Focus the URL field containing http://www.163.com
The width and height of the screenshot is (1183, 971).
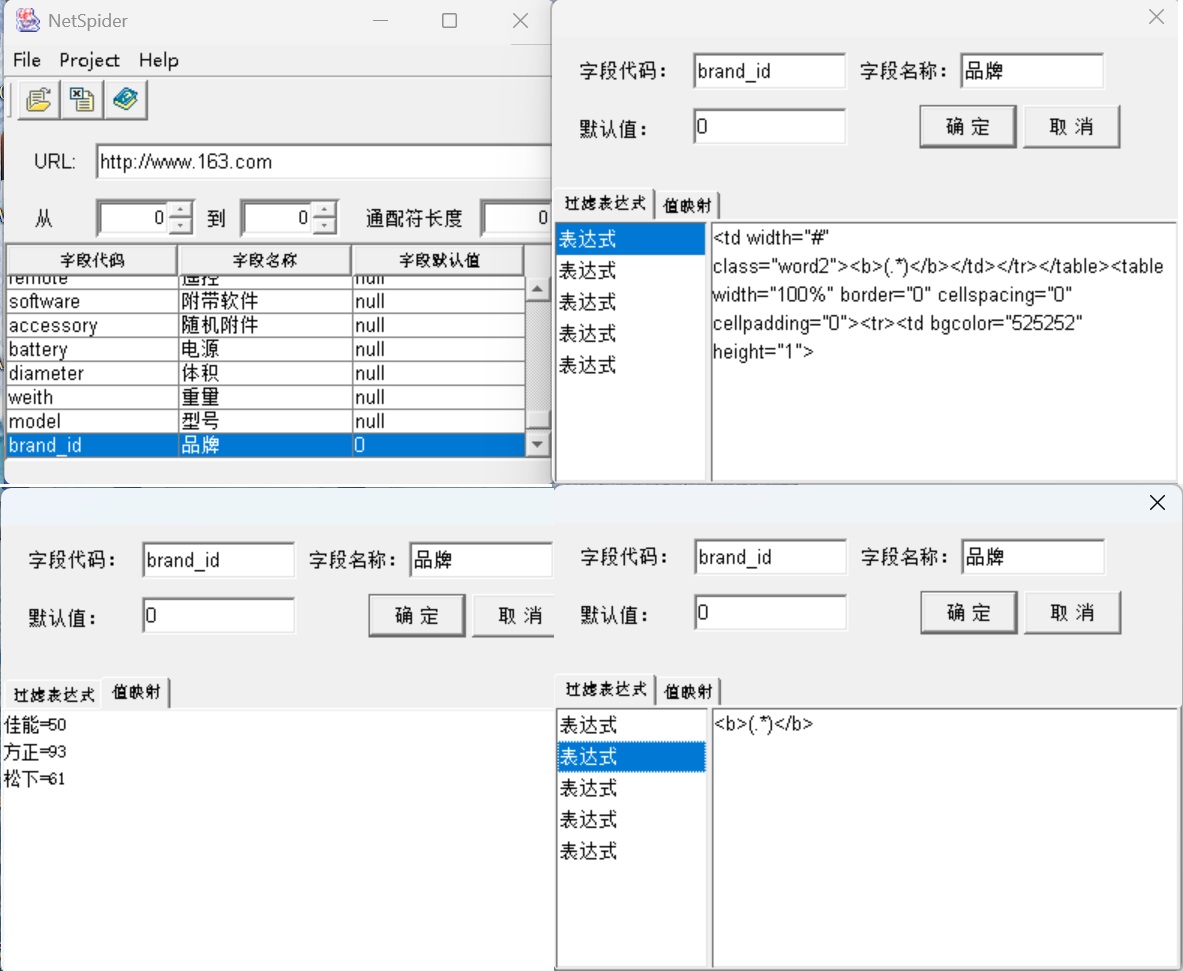[x=324, y=161]
